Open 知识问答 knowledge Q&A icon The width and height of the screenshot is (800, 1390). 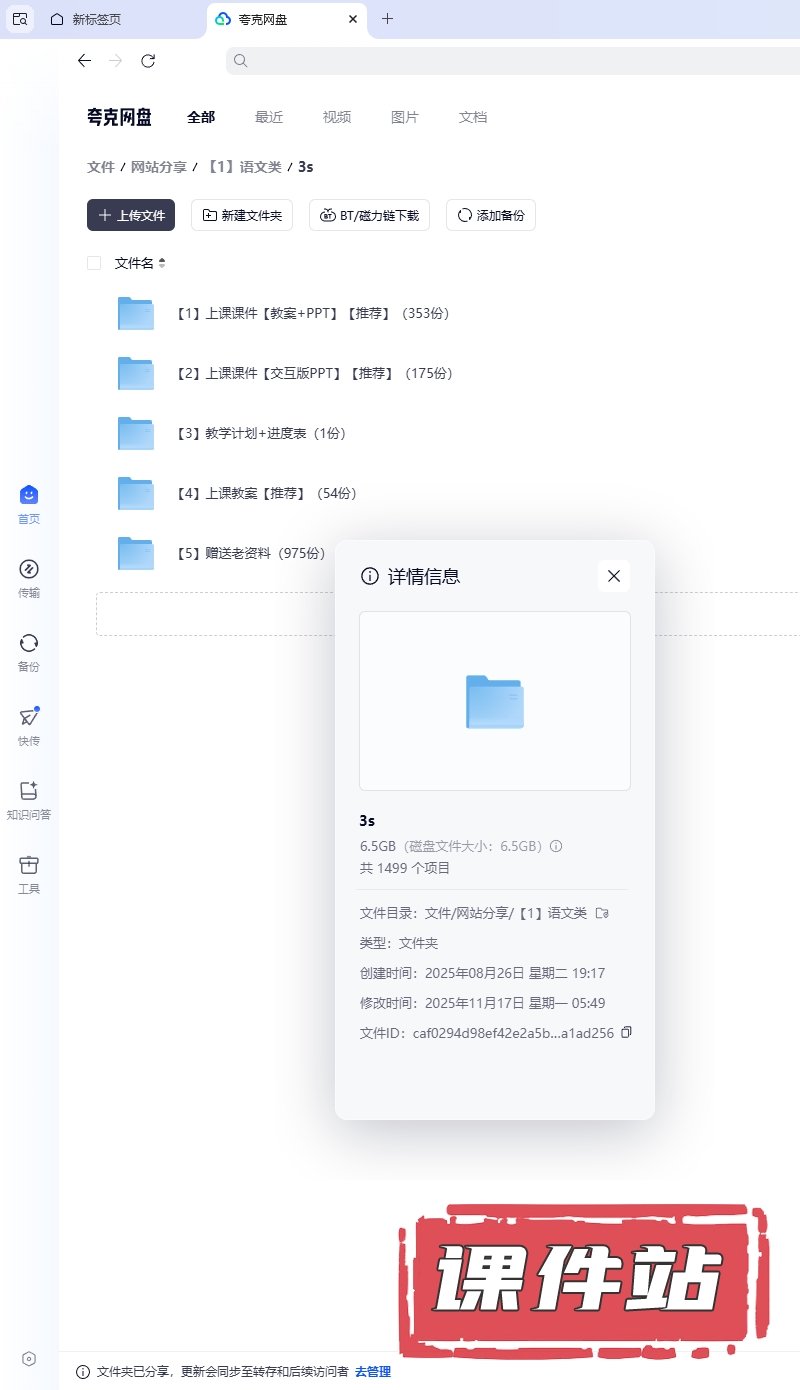point(29,792)
